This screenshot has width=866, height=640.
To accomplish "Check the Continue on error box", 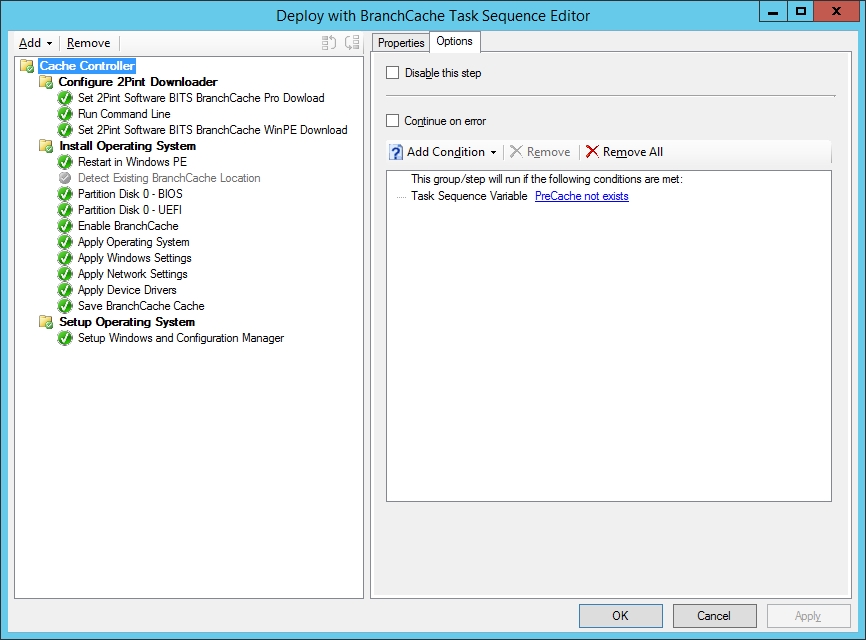I will point(393,121).
